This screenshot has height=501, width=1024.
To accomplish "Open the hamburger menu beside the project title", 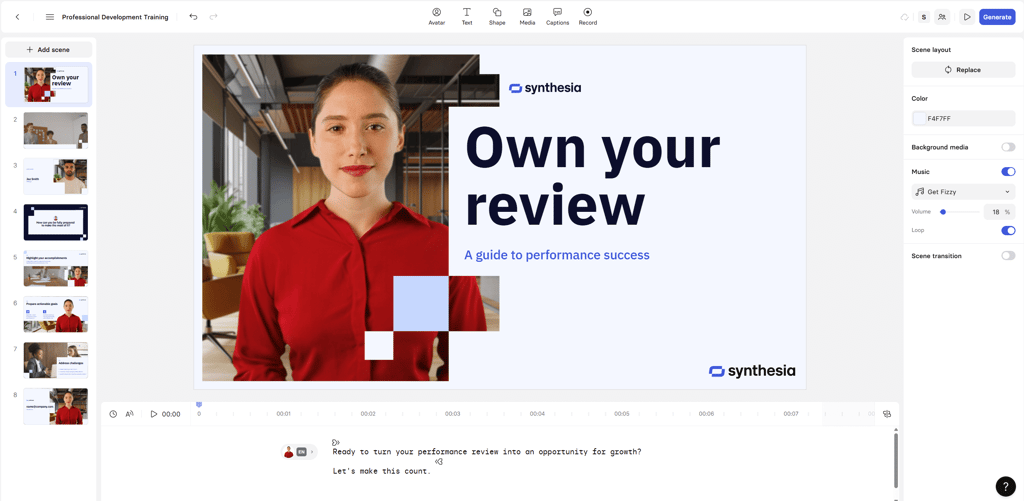I will (50, 17).
